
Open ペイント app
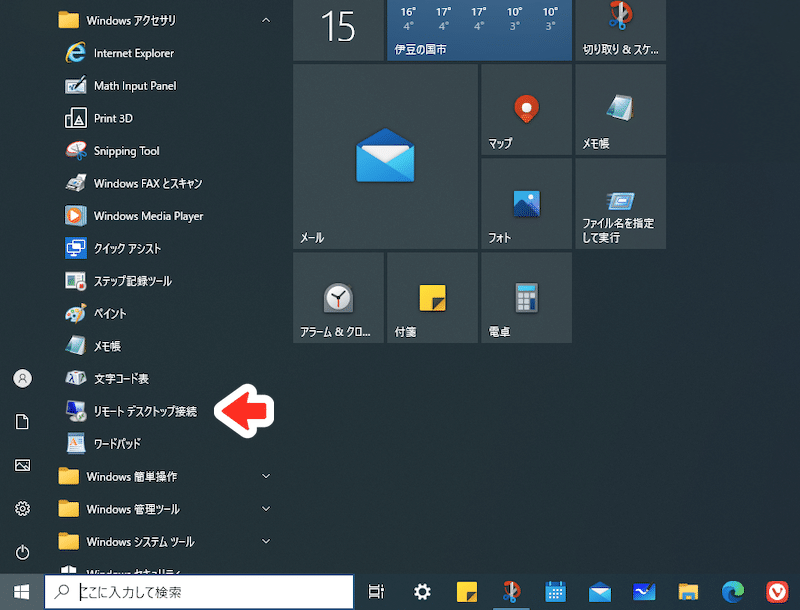click(163, 314)
